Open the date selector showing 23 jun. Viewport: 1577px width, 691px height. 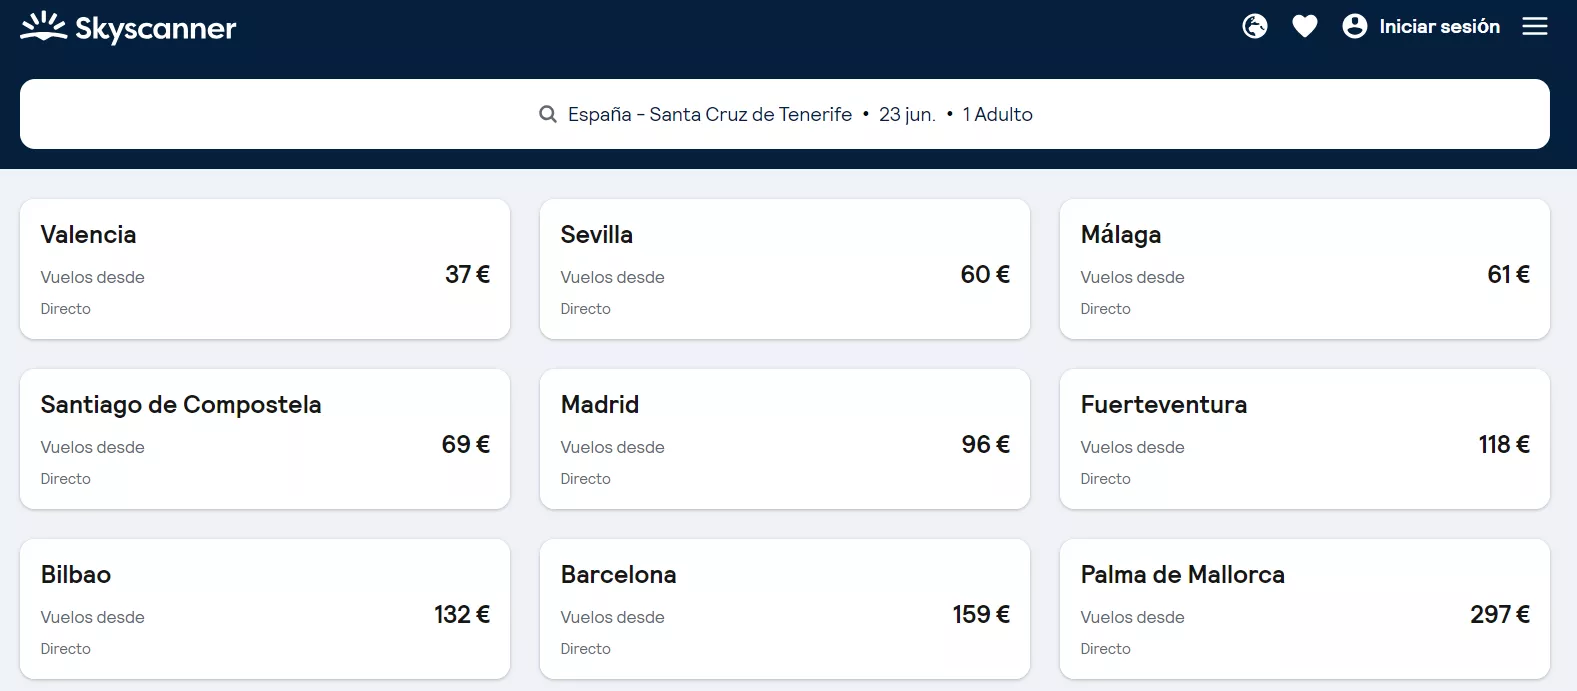click(906, 114)
